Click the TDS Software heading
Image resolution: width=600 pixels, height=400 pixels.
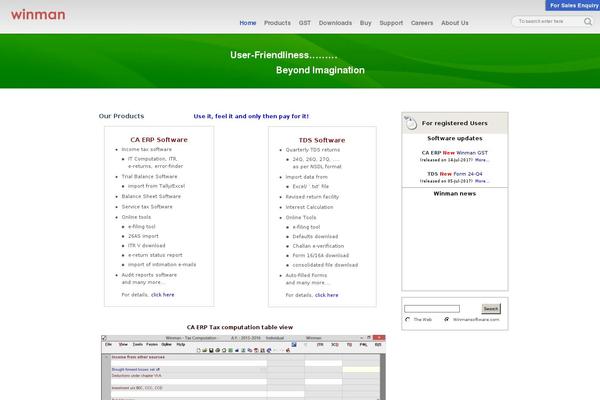322,140
